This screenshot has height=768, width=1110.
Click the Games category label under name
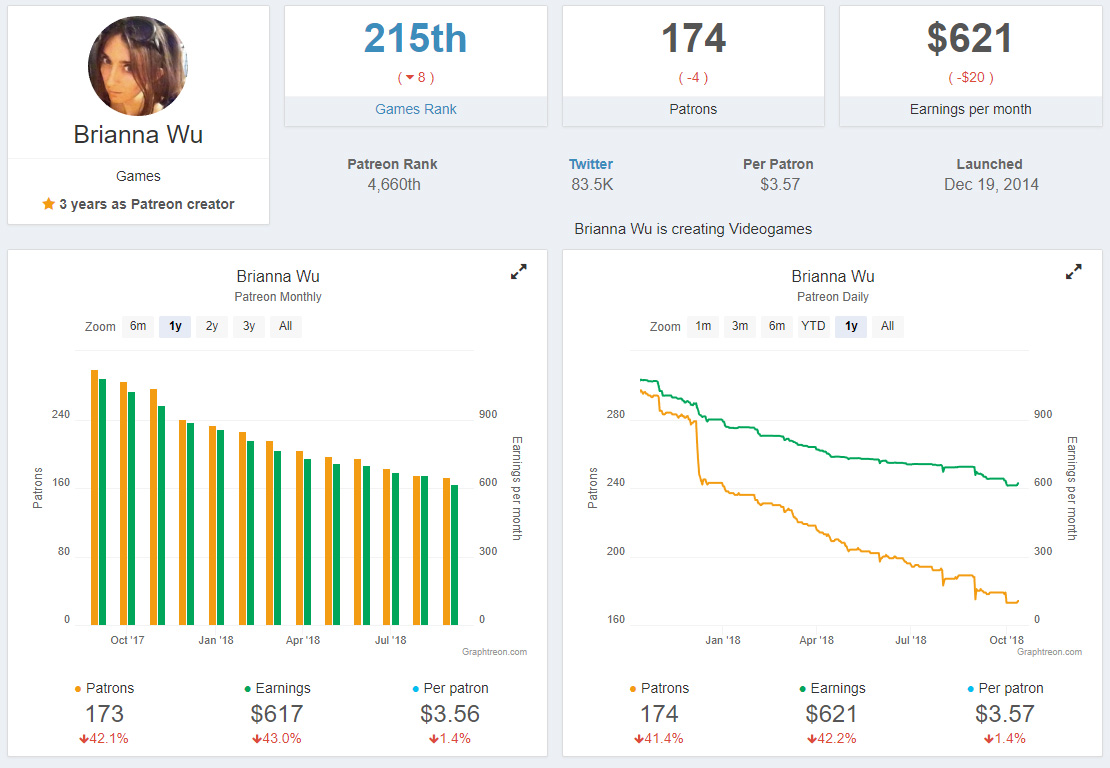138,176
